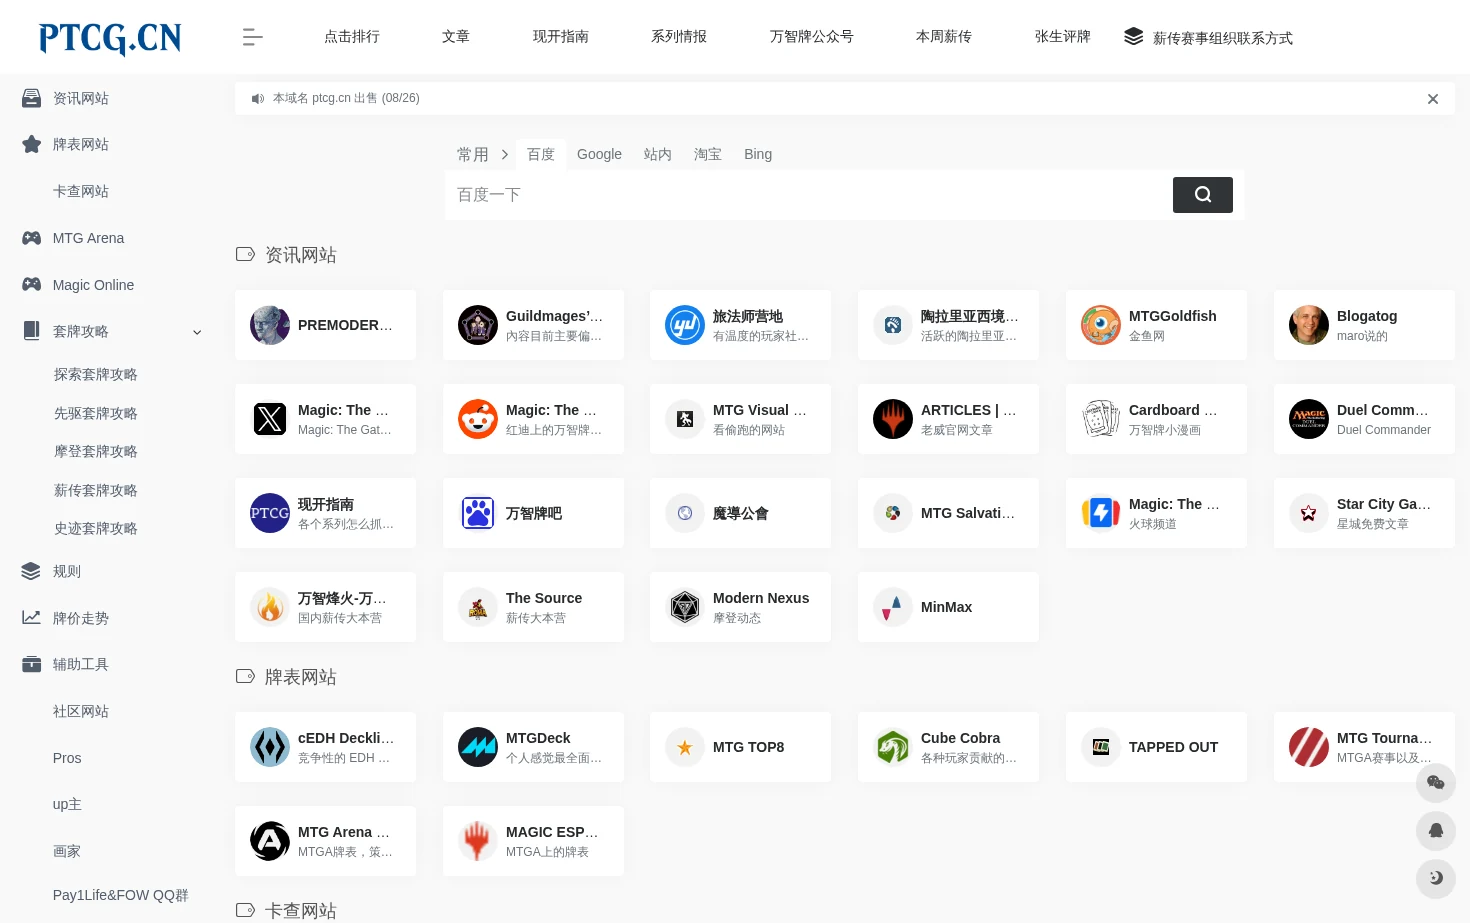The image size is (1470, 923).
Task: Click the gamepad icon beside Magic Online
Action: [x=32, y=284]
